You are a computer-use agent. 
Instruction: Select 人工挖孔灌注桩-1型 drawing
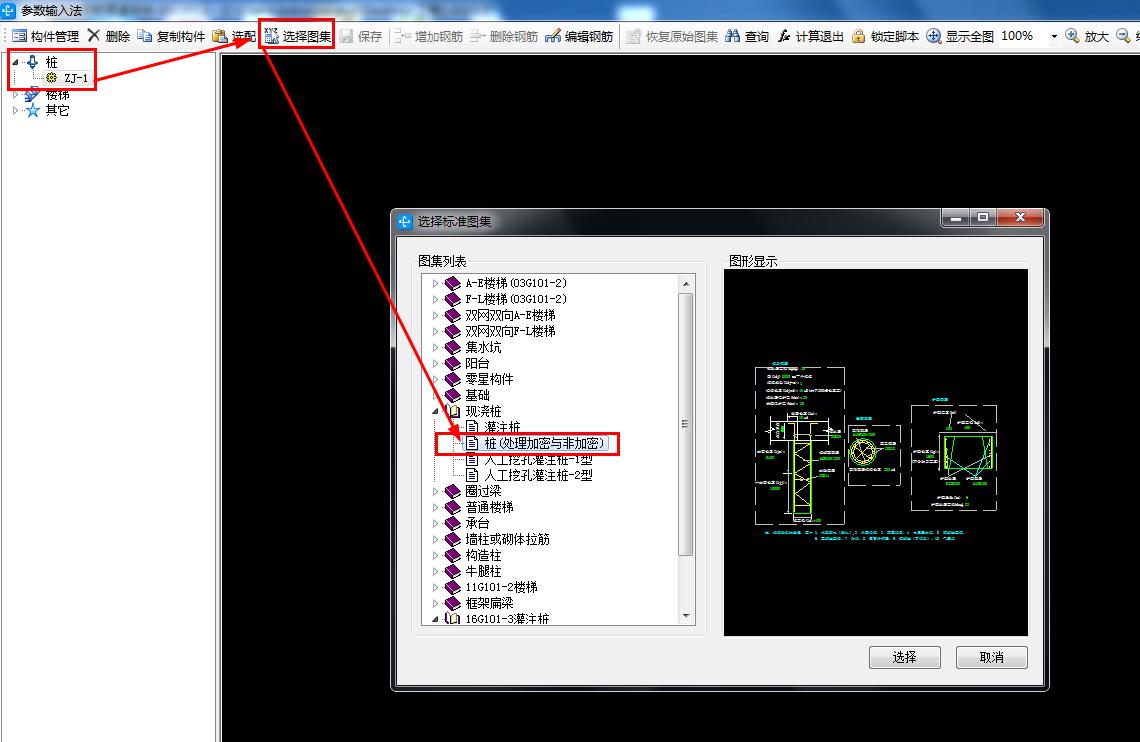pos(538,459)
